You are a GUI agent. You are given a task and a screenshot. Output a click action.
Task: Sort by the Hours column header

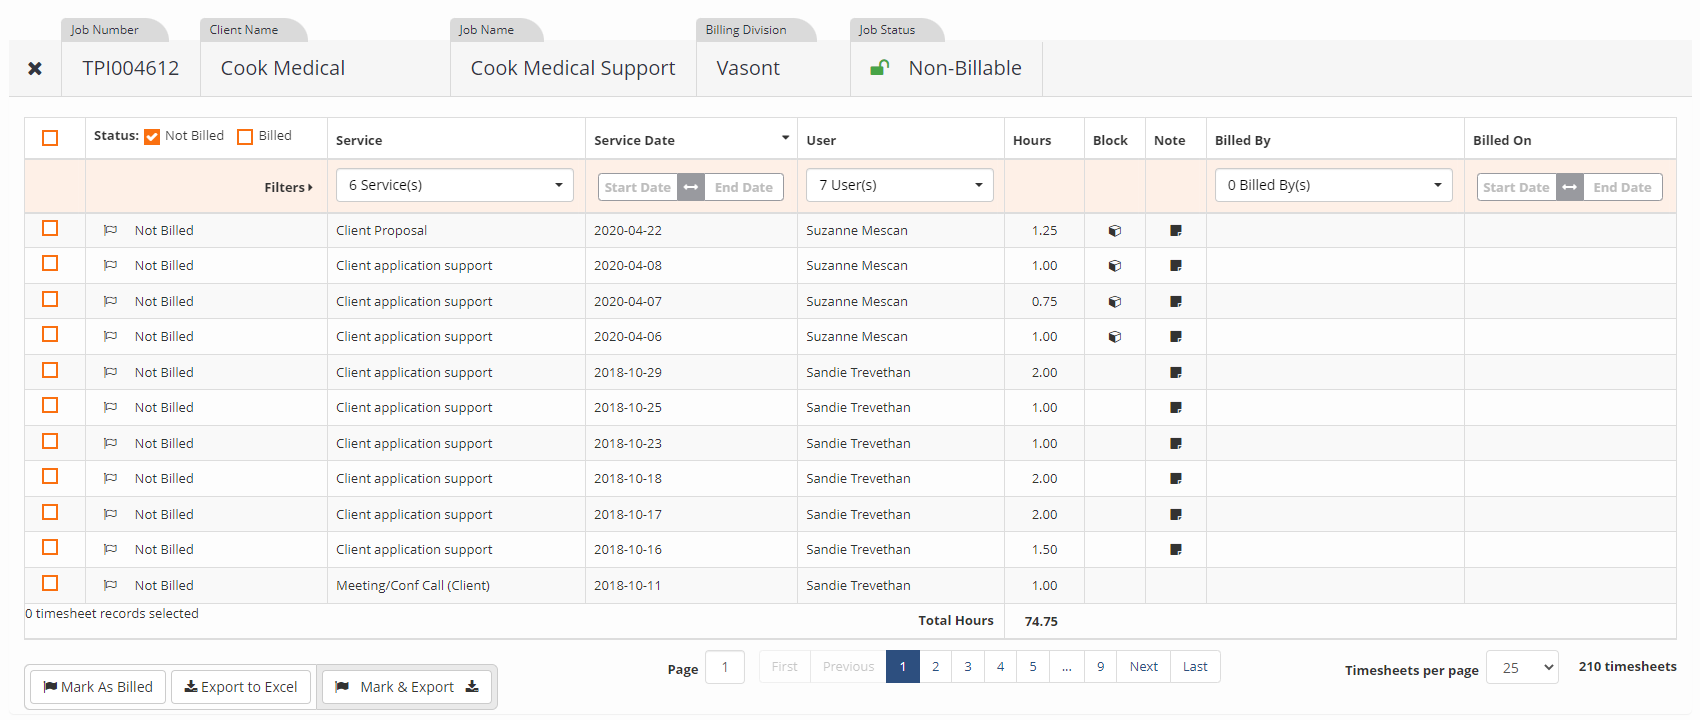(x=1032, y=140)
